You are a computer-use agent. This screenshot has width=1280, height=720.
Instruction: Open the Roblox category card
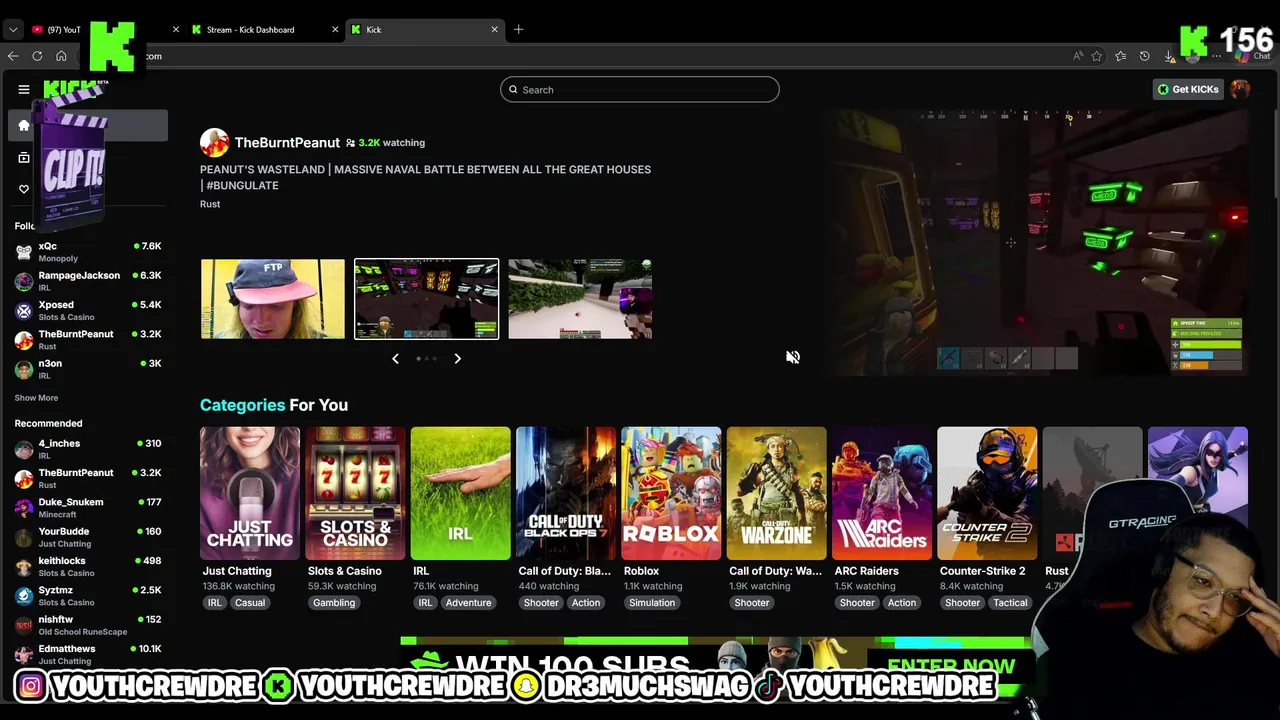click(x=671, y=493)
